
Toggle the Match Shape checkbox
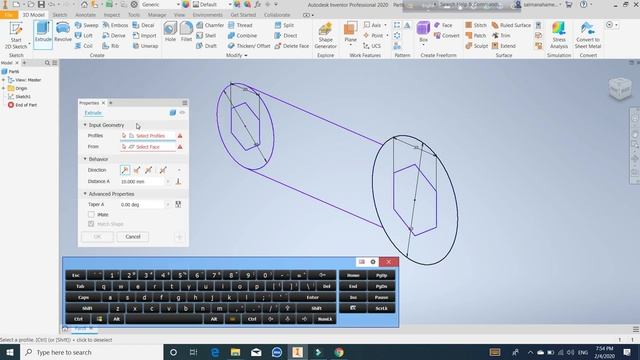click(91, 224)
